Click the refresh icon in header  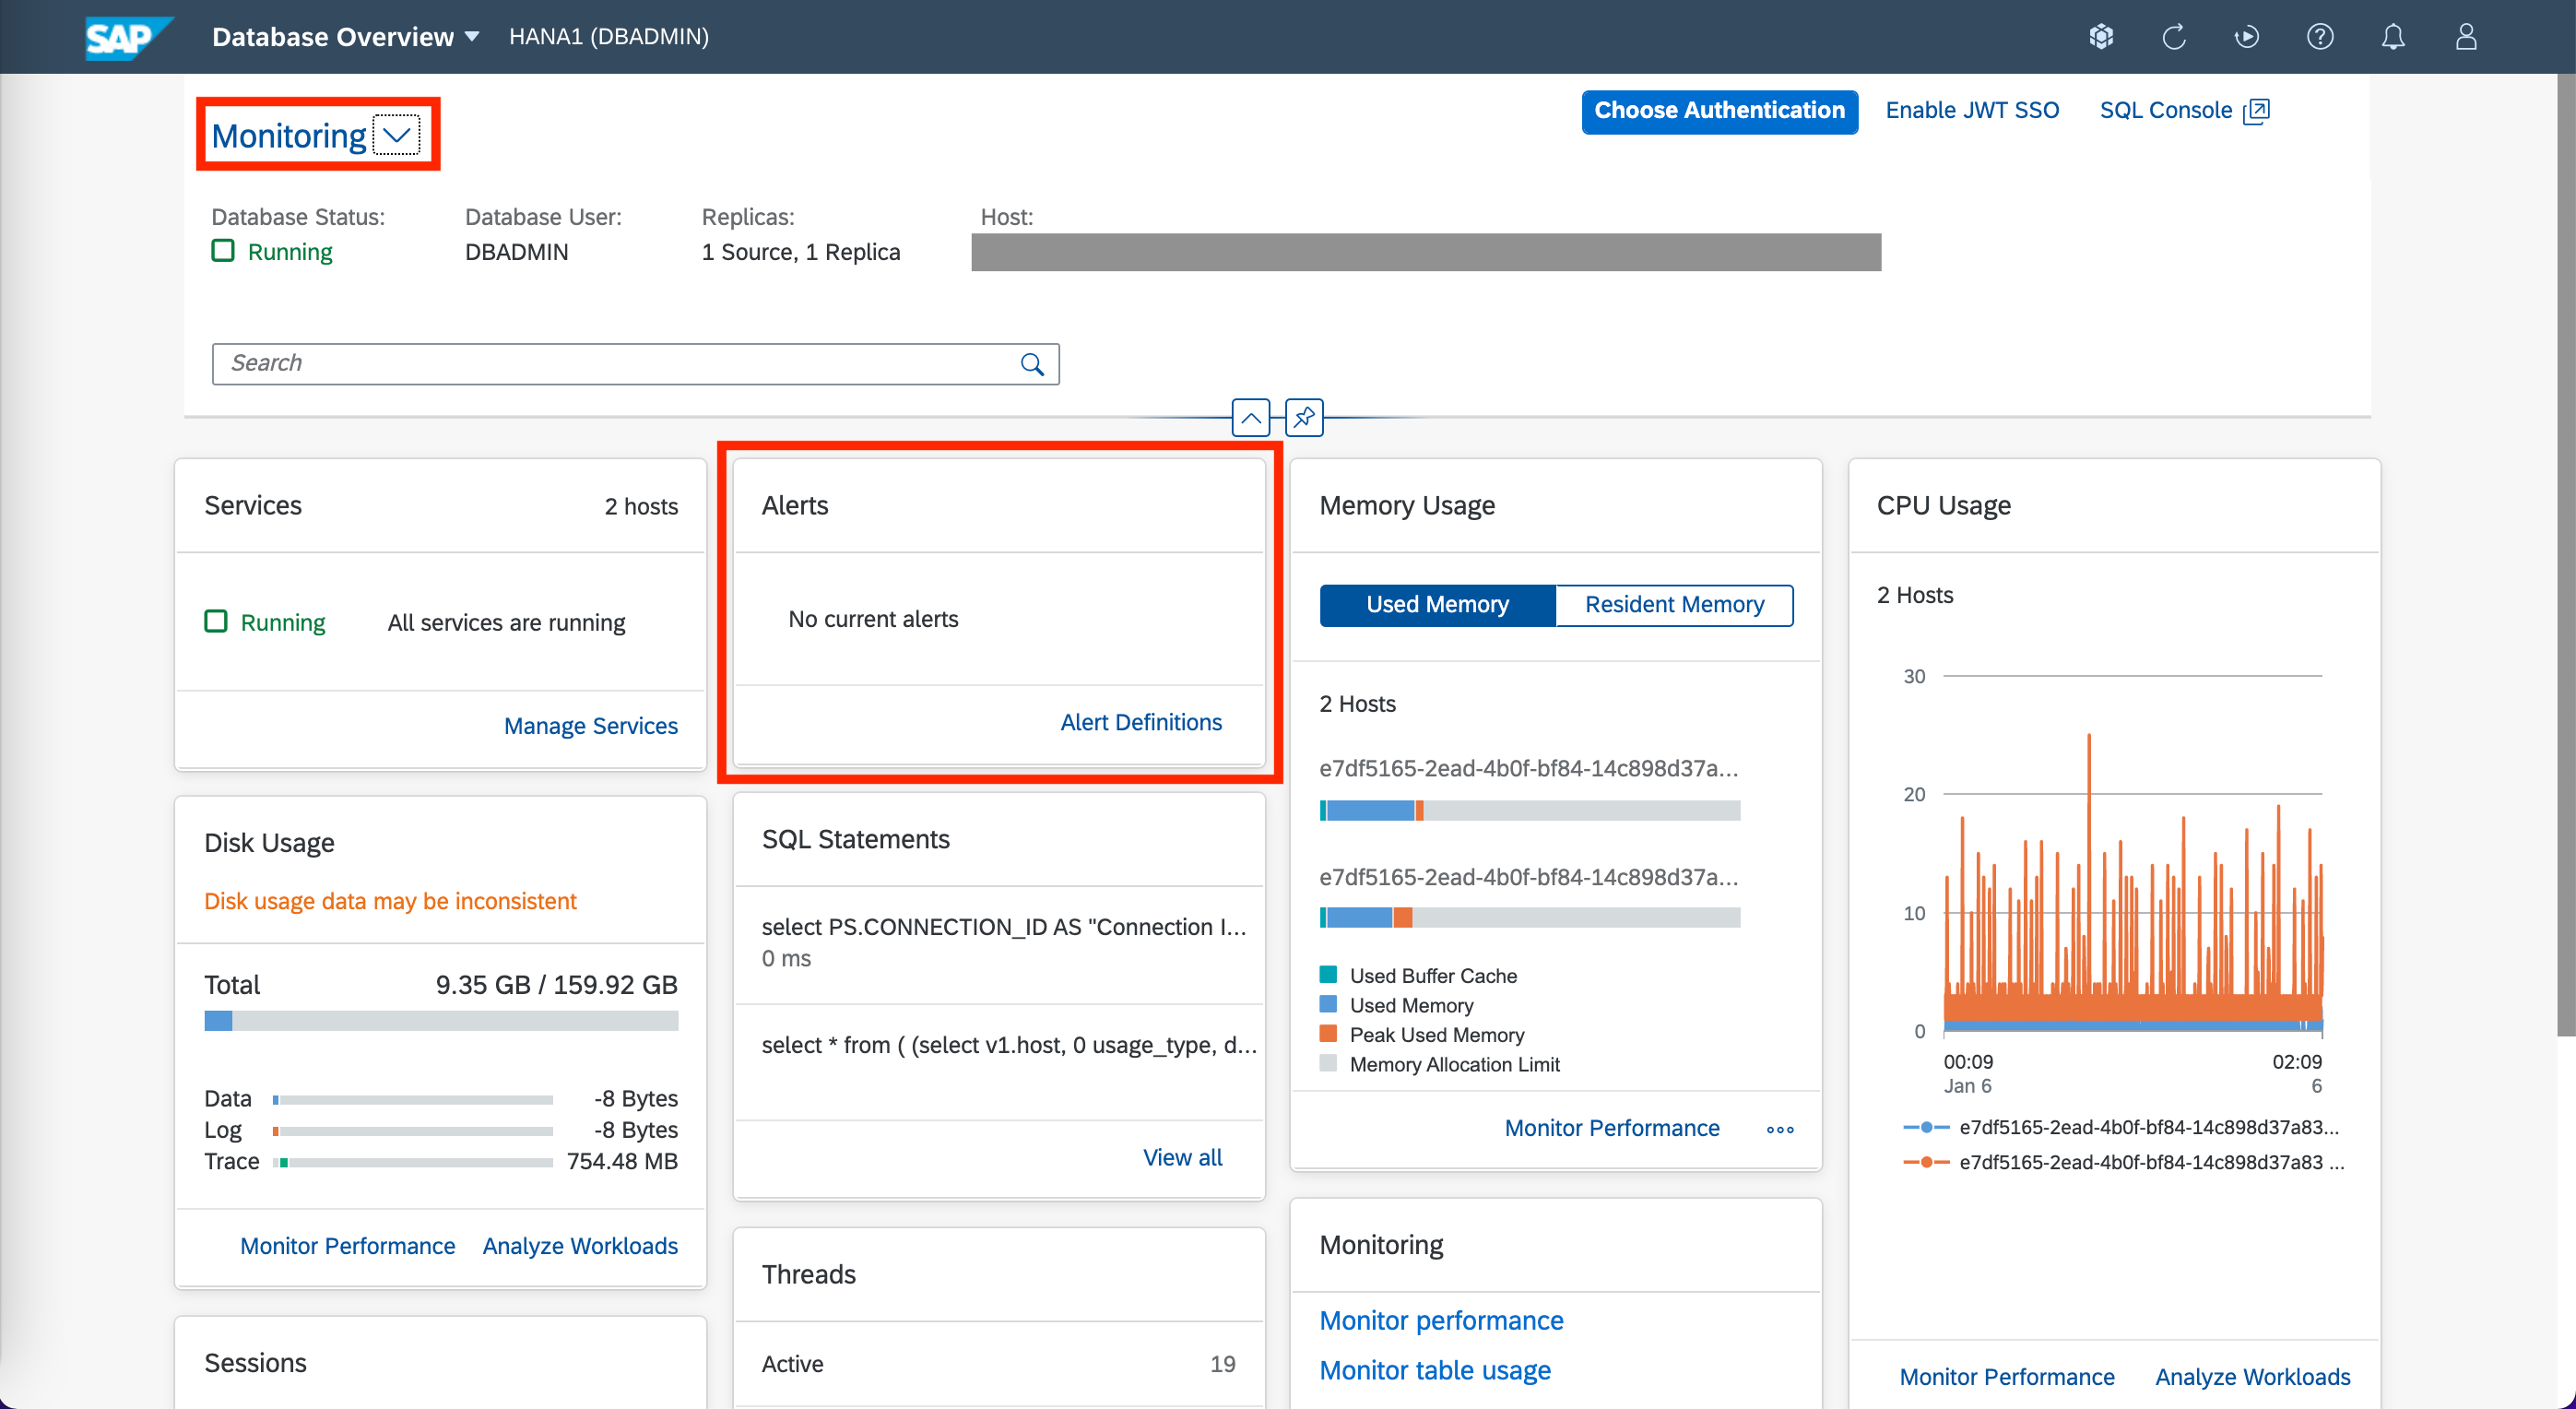[x=2174, y=37]
